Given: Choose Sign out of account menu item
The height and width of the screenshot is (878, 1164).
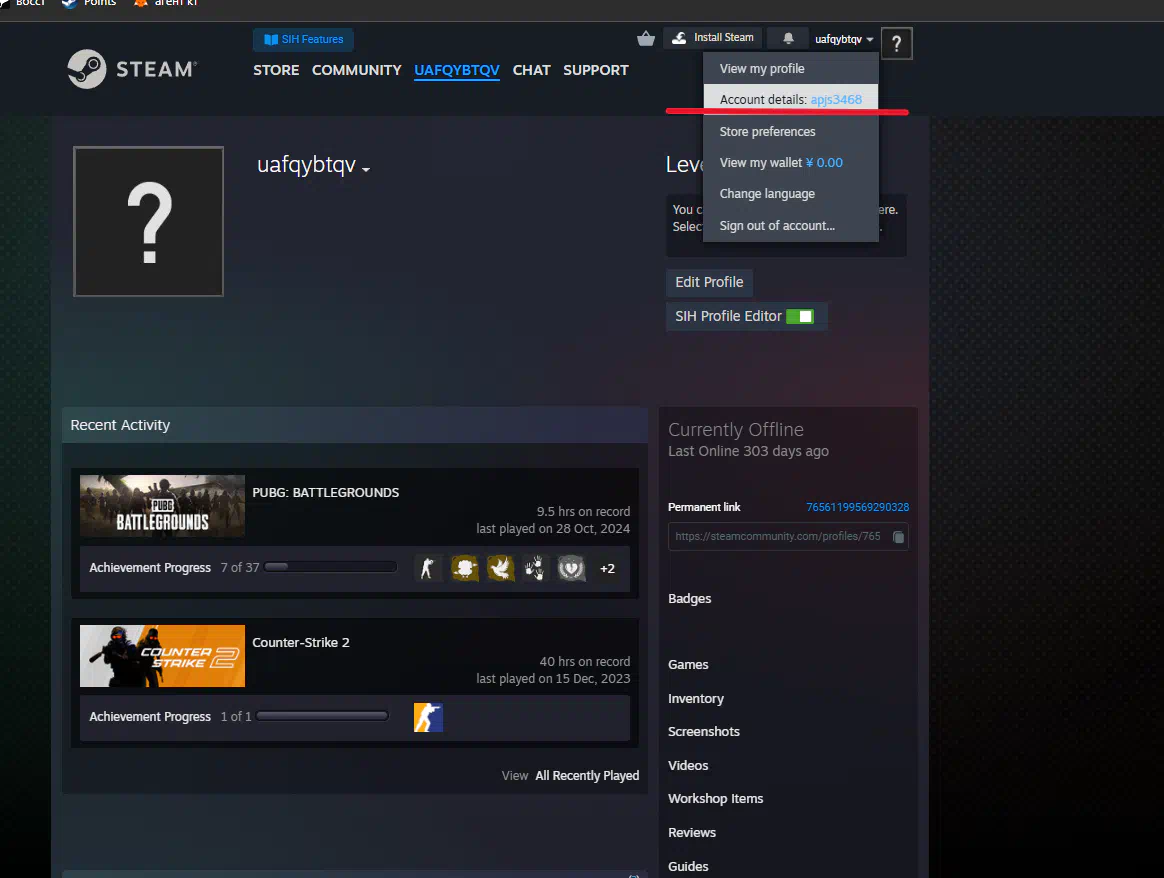Looking at the screenshot, I should pyautogui.click(x=777, y=225).
